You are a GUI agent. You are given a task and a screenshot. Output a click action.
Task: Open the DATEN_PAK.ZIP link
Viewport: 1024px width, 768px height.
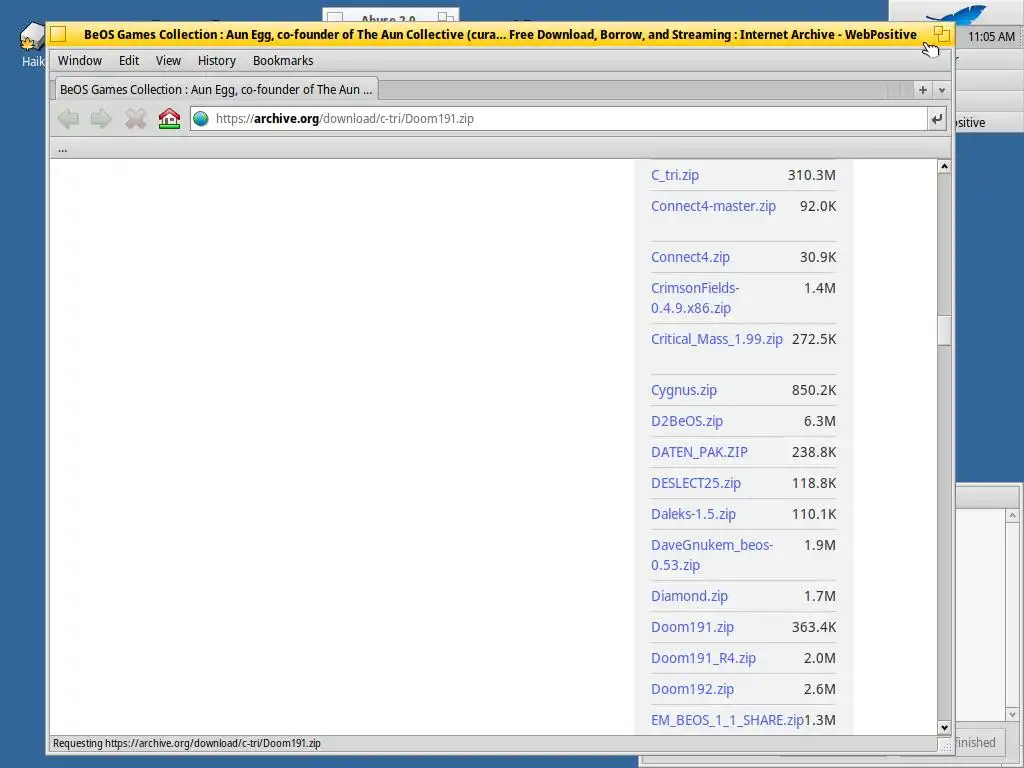pyautogui.click(x=699, y=452)
